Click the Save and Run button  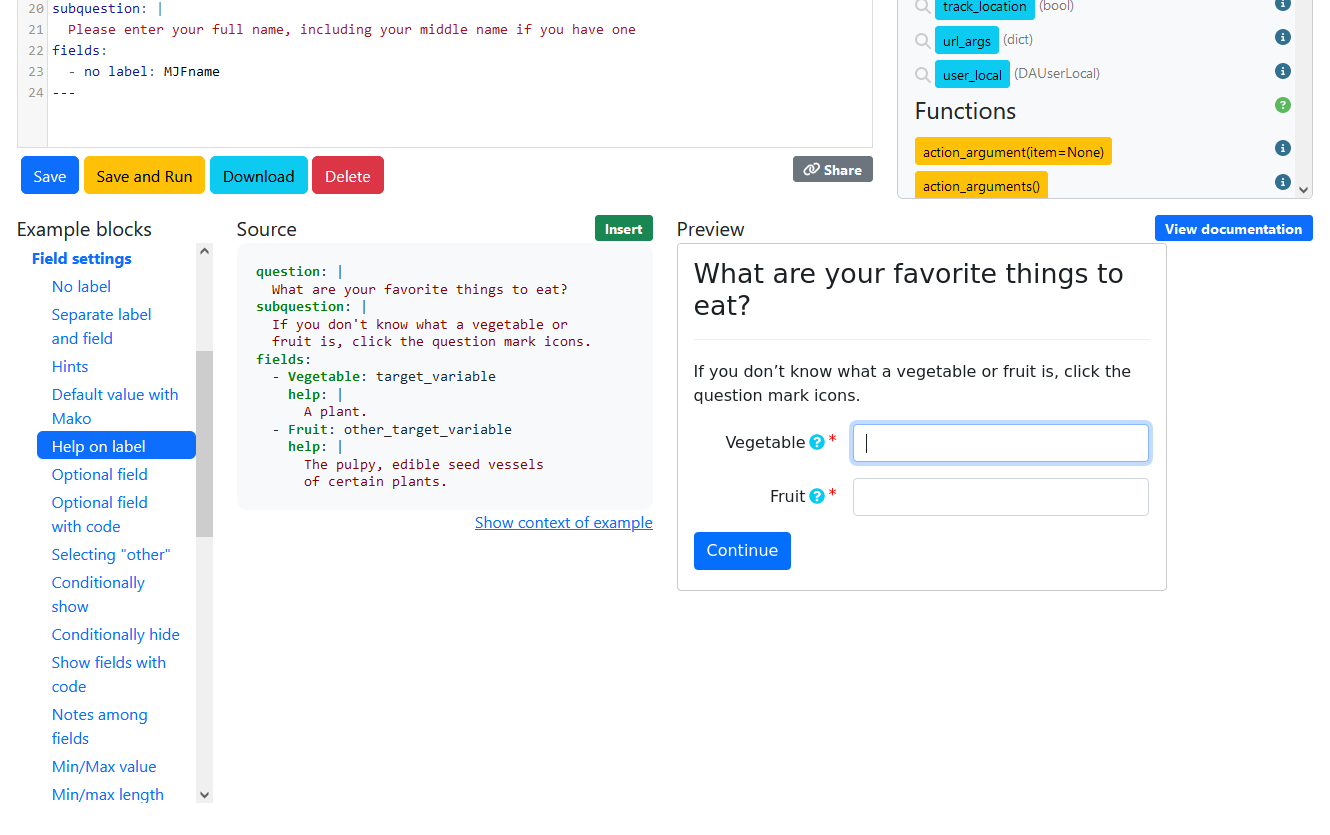point(143,175)
